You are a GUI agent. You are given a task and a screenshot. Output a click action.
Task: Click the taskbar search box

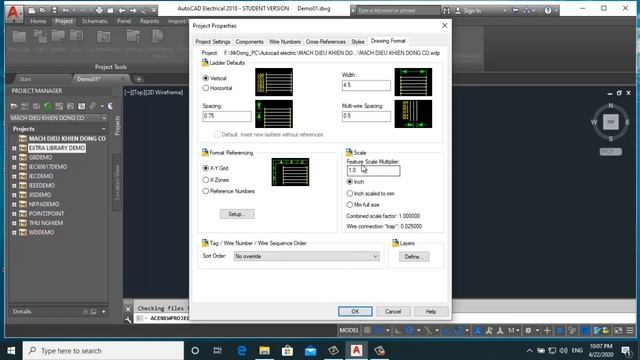(103, 351)
